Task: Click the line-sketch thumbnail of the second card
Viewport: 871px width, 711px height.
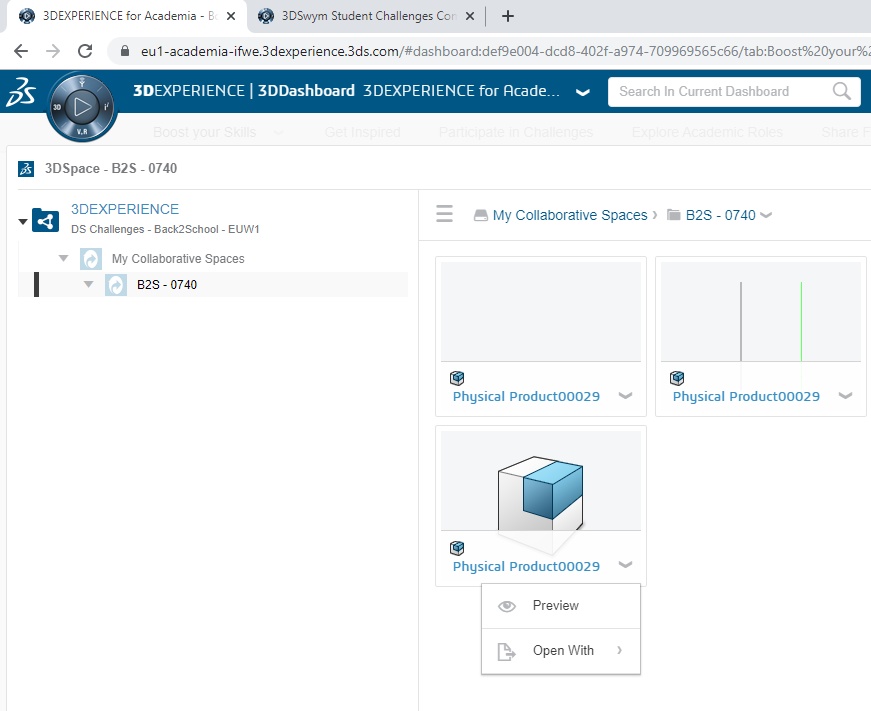Action: [x=761, y=312]
